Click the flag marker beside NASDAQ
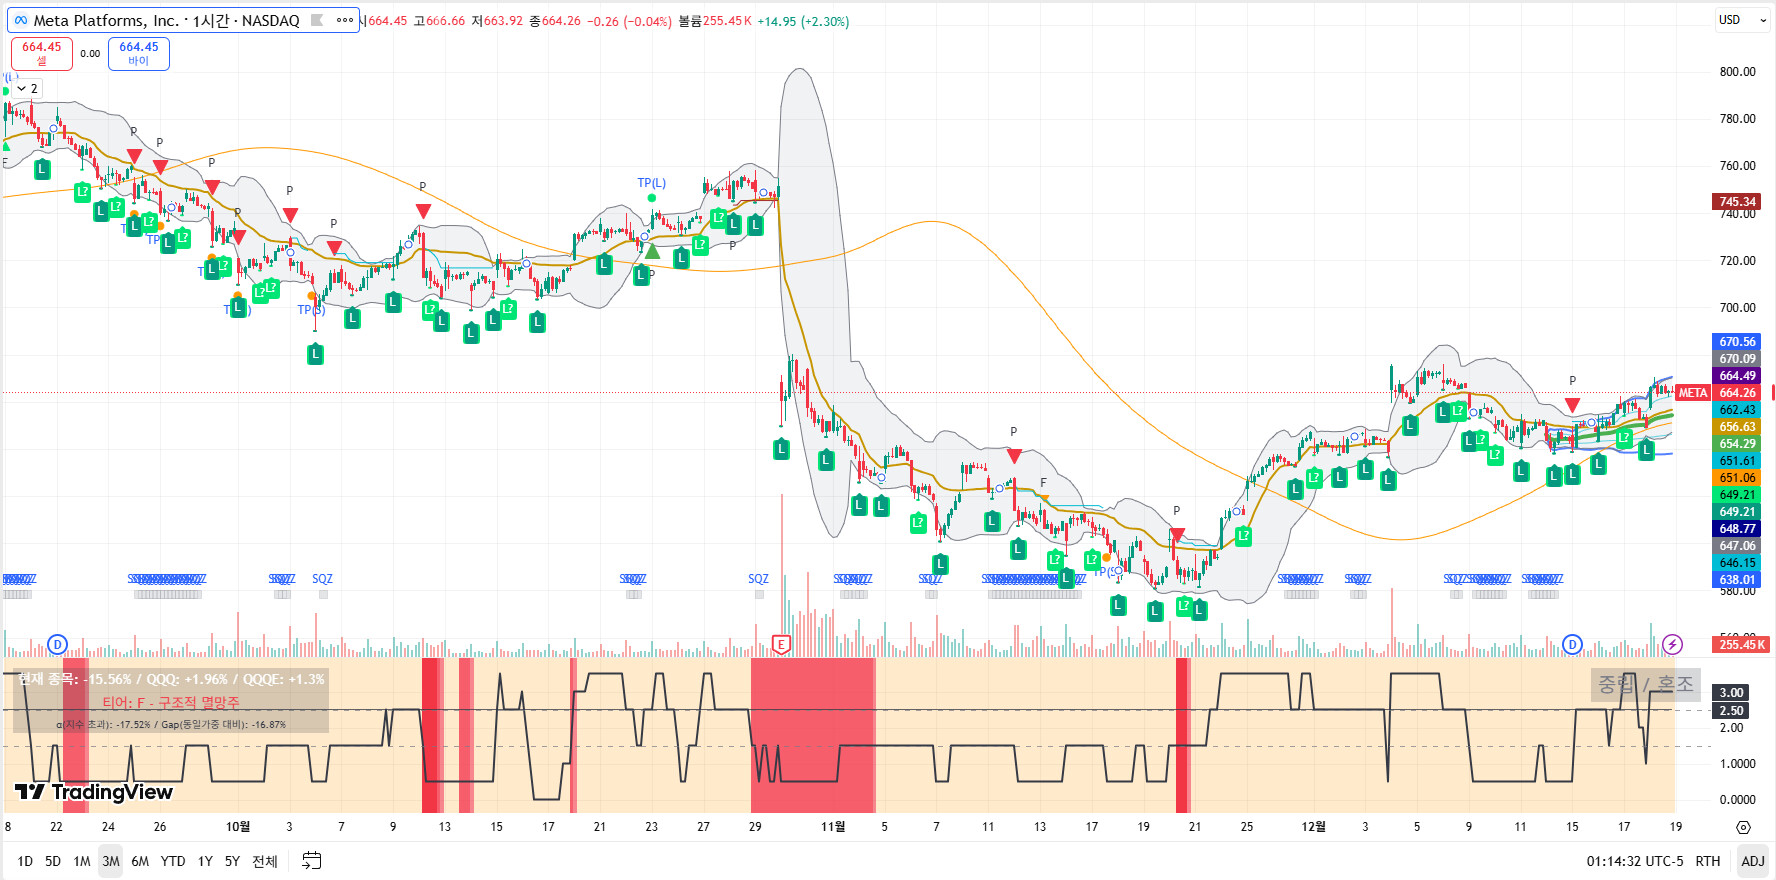This screenshot has width=1776, height=880. (x=317, y=20)
